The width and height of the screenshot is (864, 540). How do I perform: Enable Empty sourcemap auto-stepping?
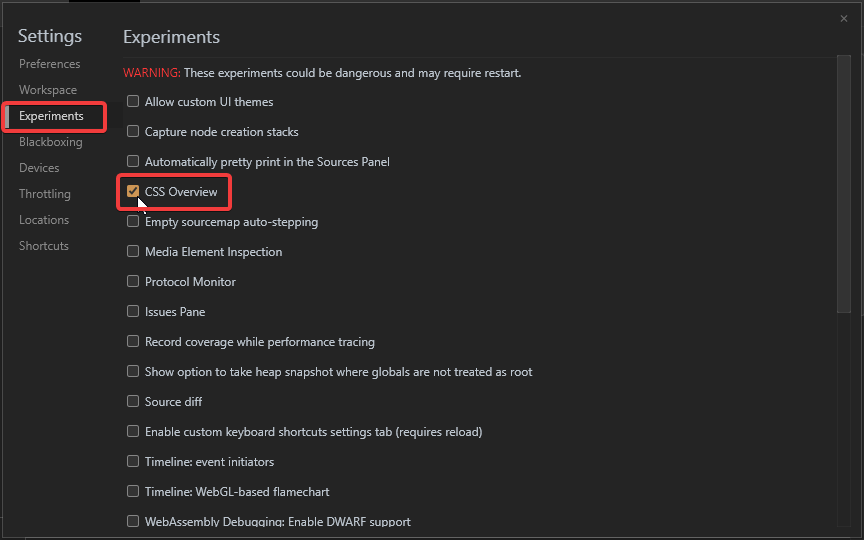pos(133,222)
